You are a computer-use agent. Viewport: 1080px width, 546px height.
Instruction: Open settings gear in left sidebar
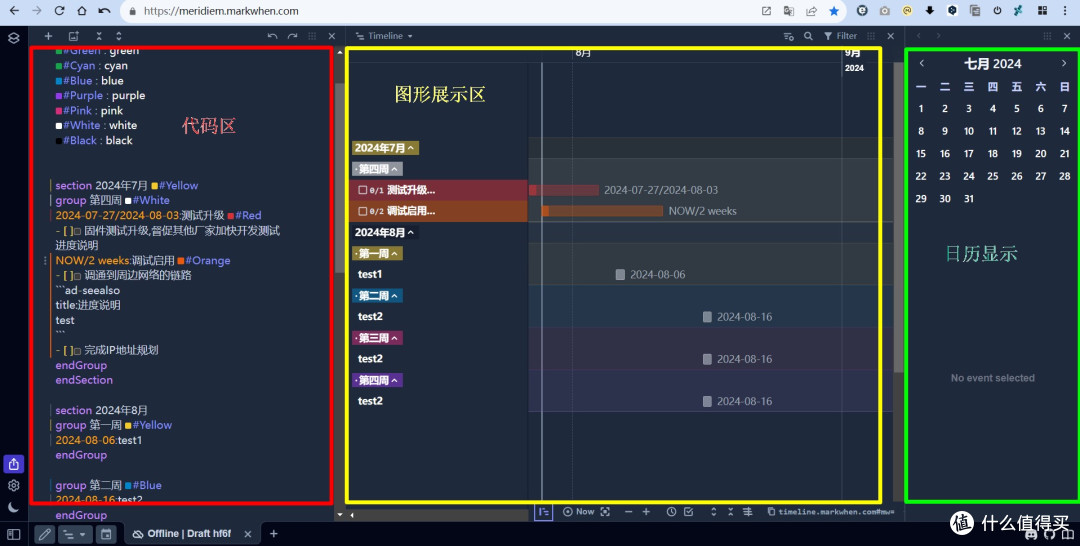pos(14,485)
